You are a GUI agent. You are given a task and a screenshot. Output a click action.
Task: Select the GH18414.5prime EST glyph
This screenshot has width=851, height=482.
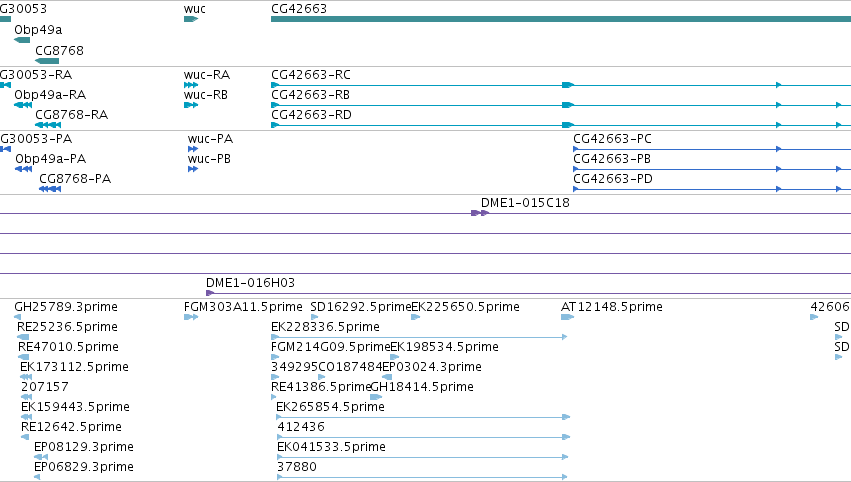pyautogui.click(x=376, y=397)
